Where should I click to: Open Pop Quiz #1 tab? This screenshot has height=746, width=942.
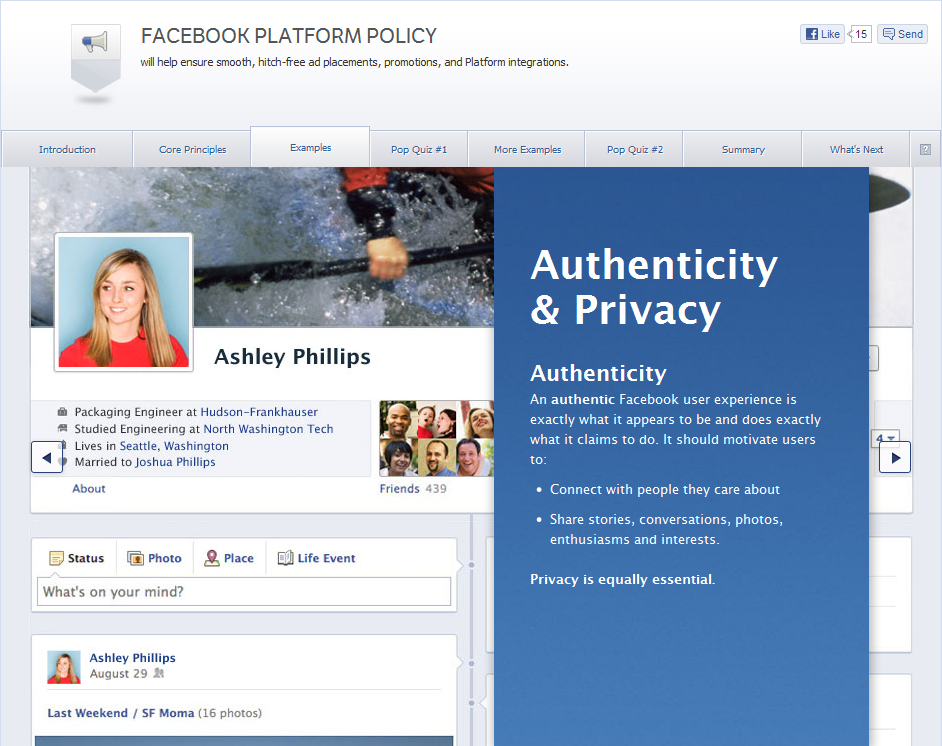(419, 149)
